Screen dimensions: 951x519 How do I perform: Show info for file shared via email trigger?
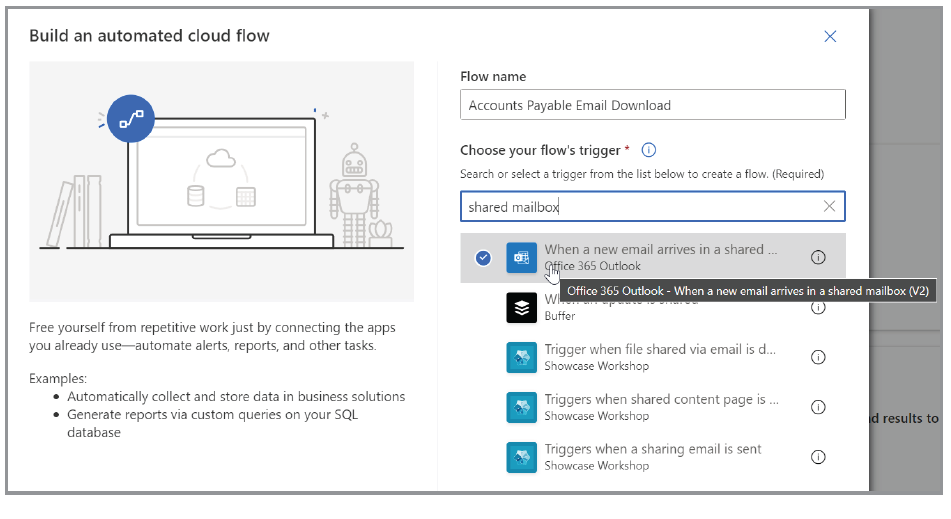tap(818, 358)
